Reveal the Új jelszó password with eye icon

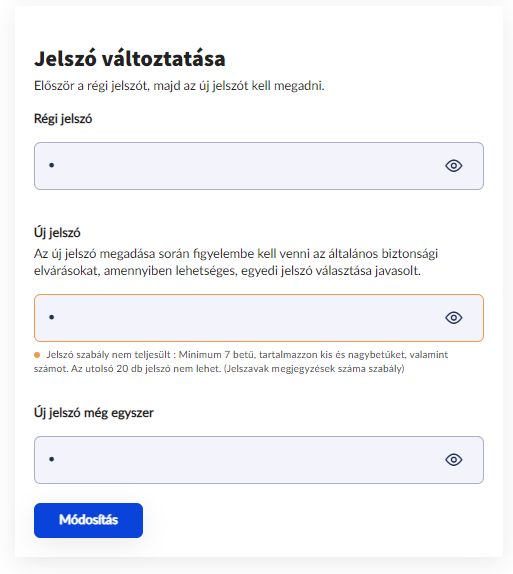(x=454, y=318)
